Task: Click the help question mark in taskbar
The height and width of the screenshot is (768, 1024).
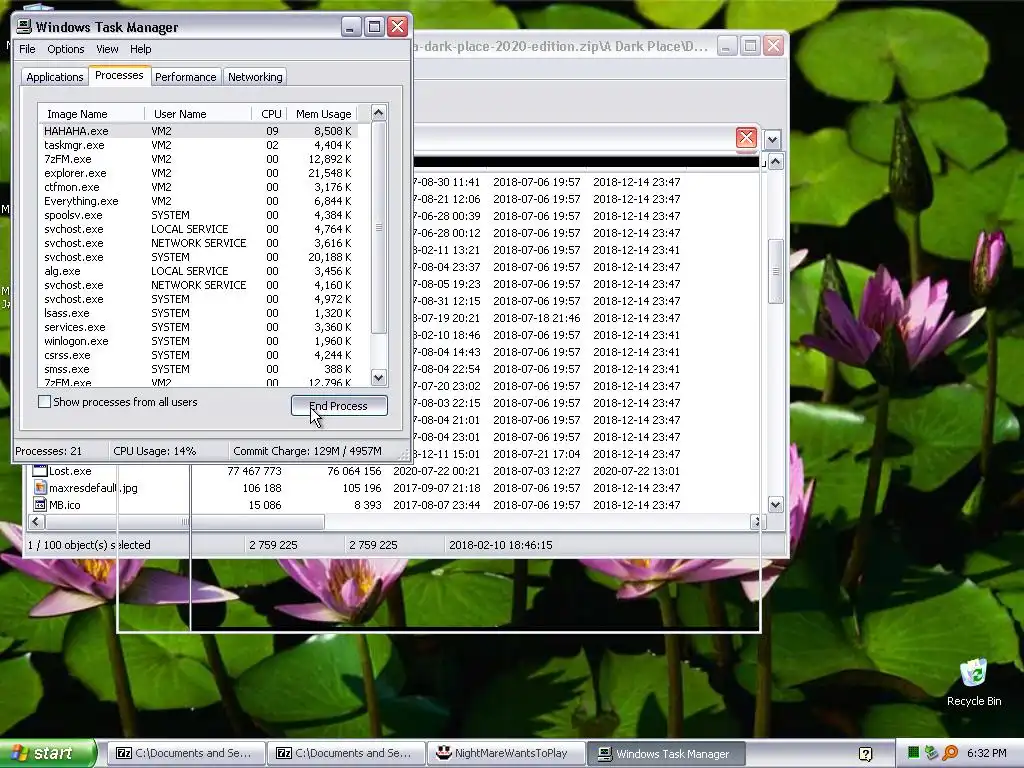Action: [x=866, y=754]
